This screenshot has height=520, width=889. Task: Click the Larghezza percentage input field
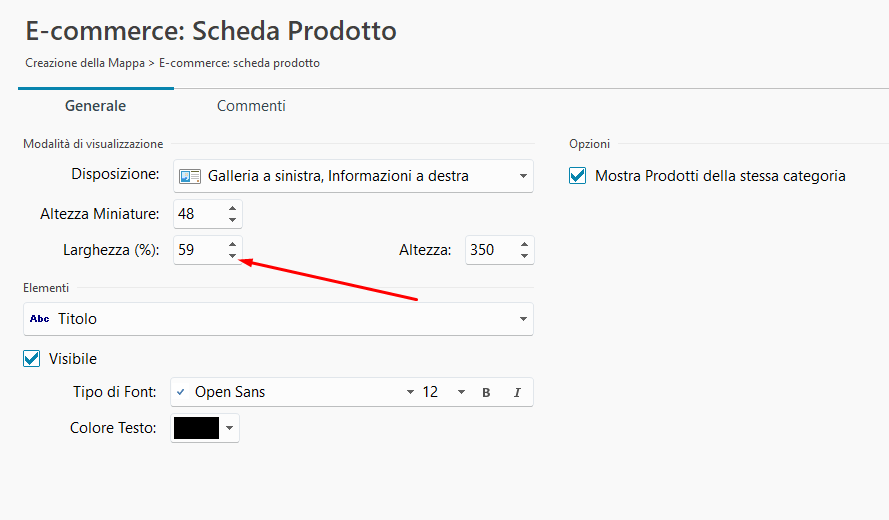click(197, 250)
